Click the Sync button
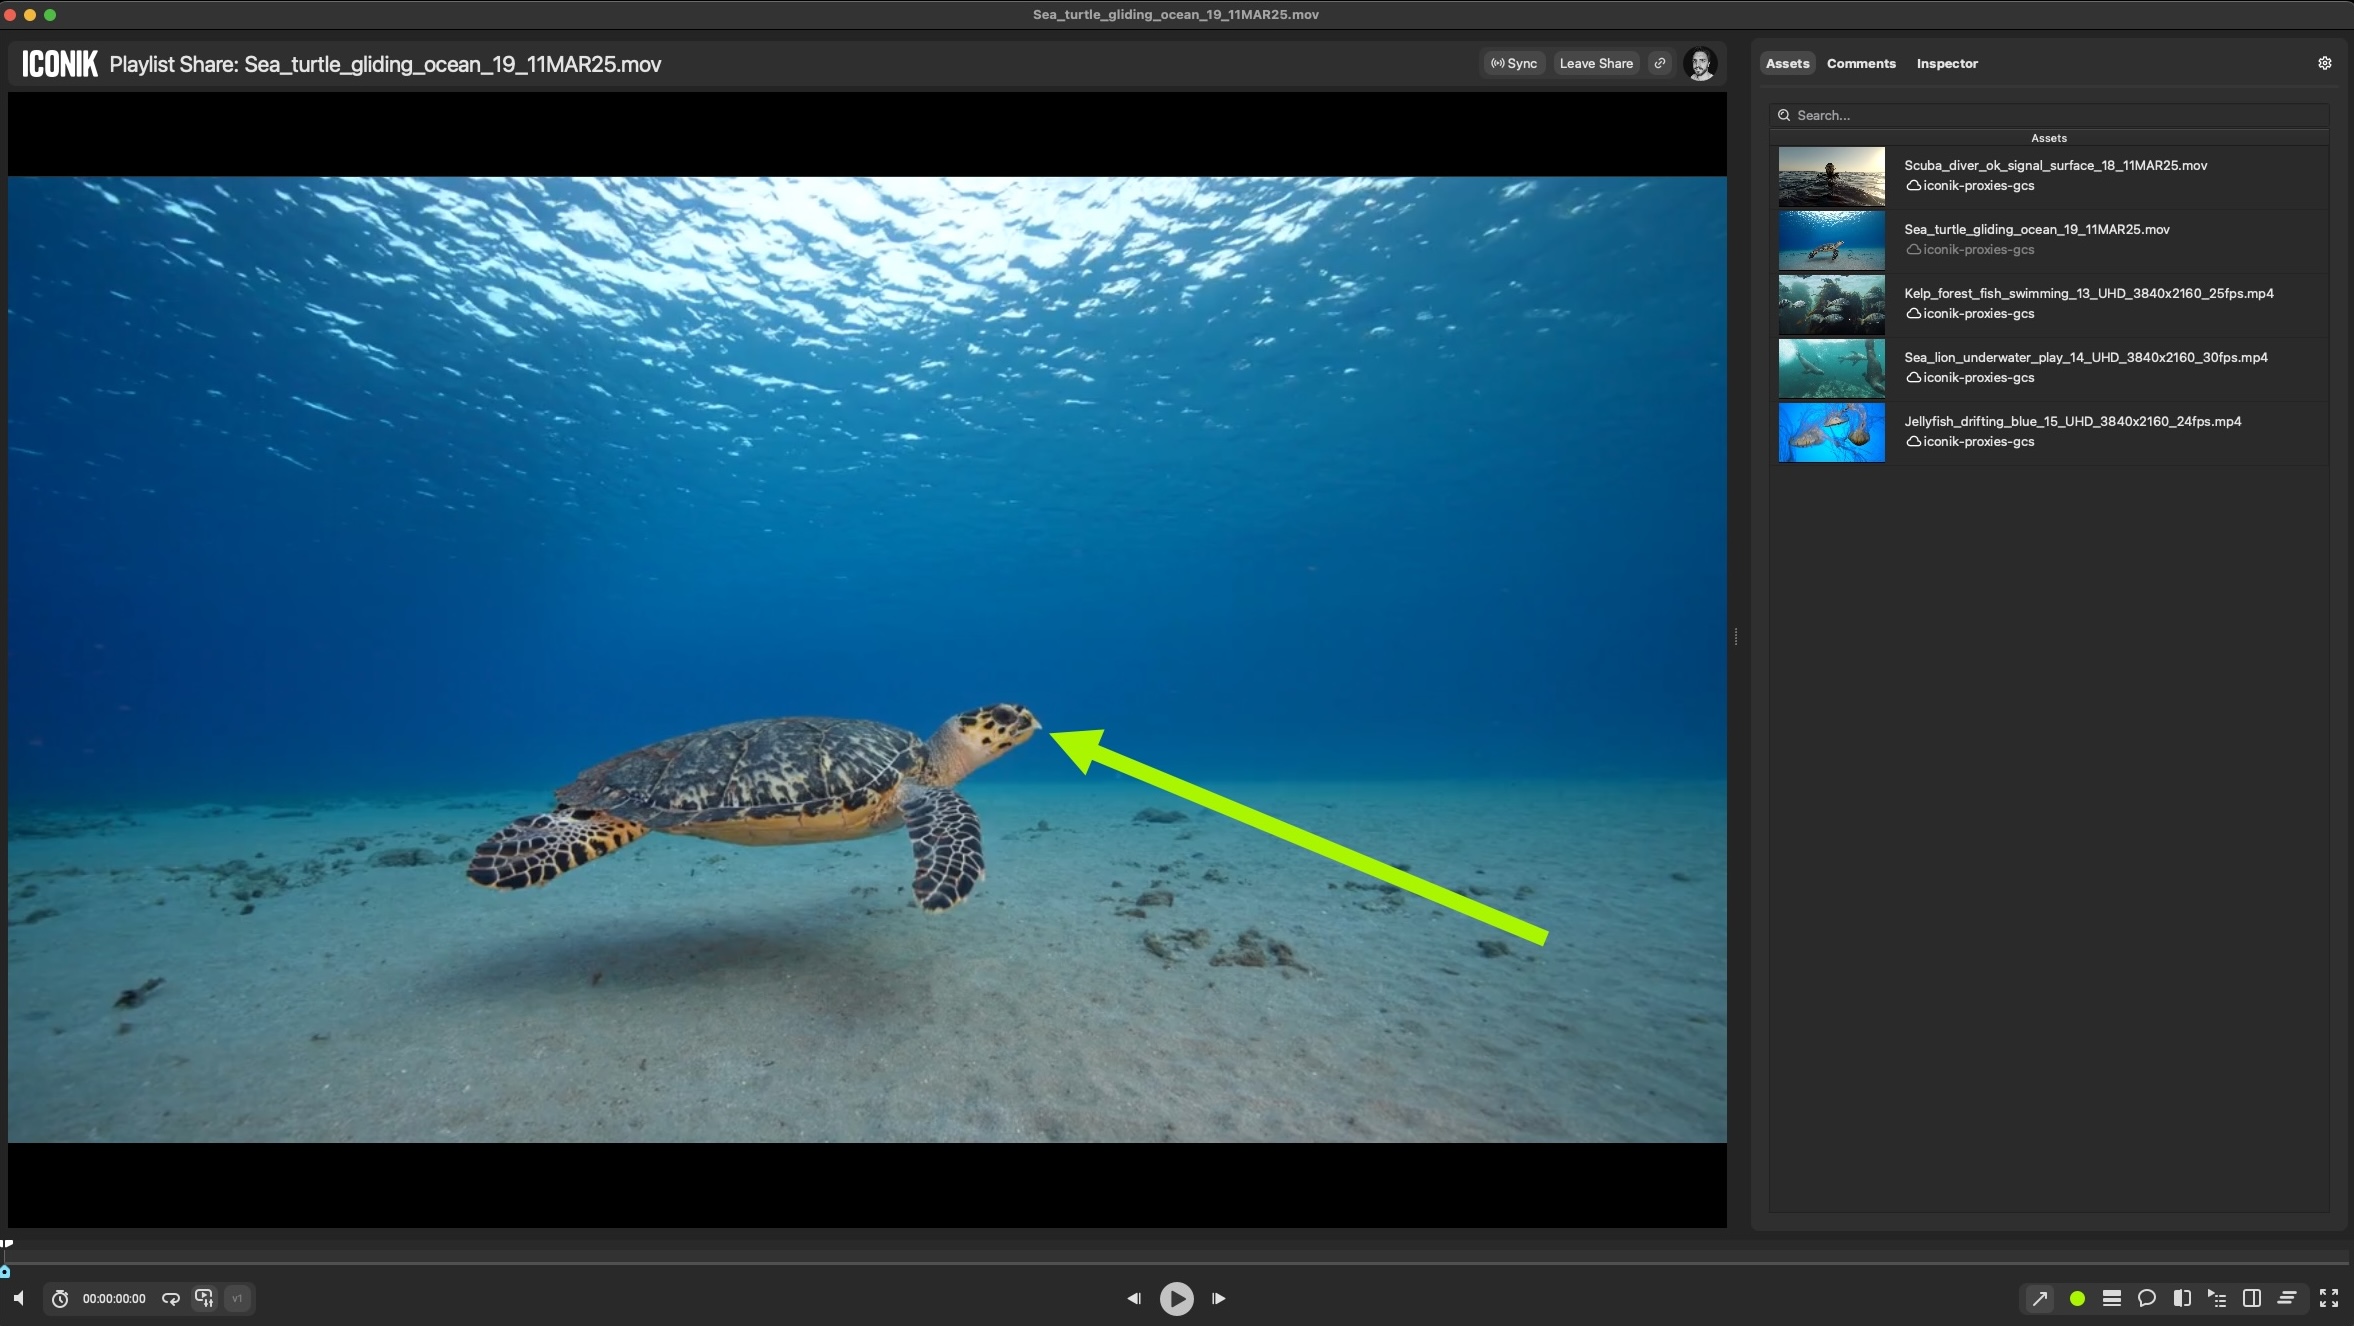 point(1513,63)
